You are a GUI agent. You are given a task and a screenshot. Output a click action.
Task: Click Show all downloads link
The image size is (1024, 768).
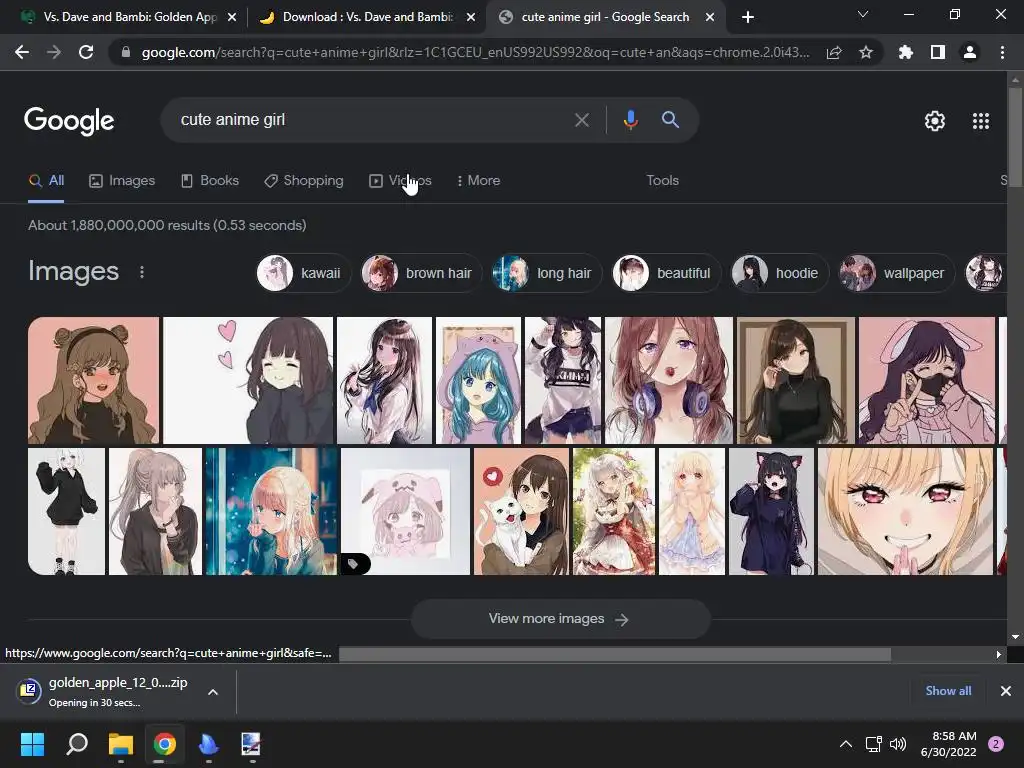click(948, 691)
